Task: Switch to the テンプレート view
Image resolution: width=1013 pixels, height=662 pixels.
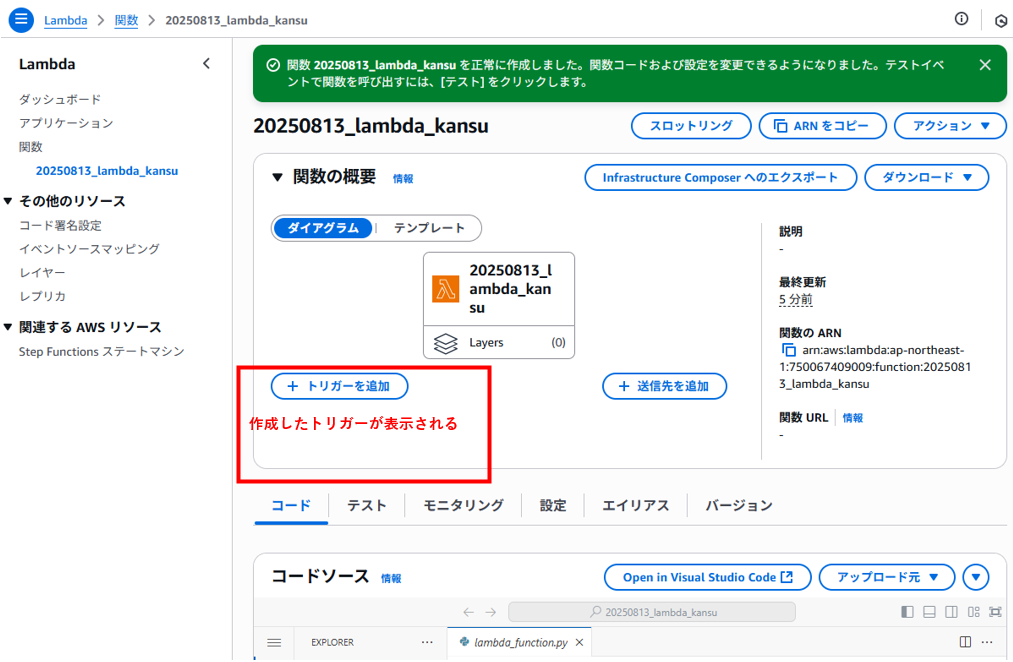Action: tap(429, 228)
